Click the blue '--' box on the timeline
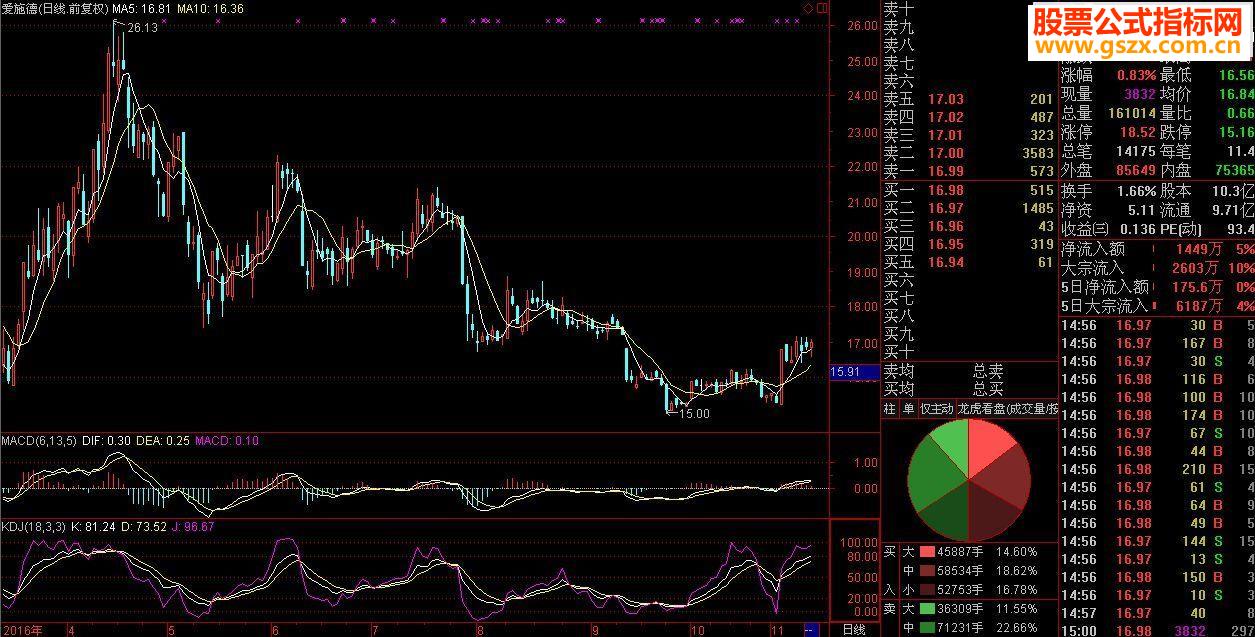The image size is (1255, 637). pos(811,629)
